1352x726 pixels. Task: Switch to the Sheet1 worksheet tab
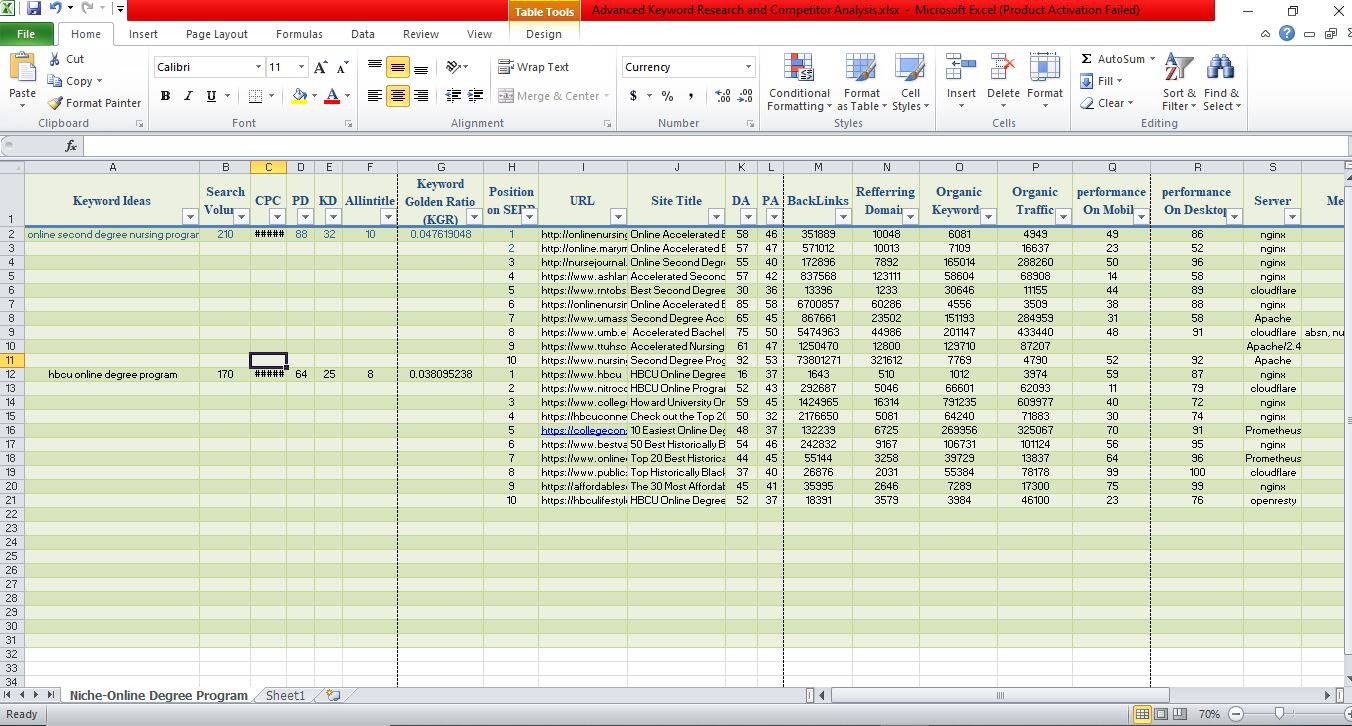coord(283,694)
